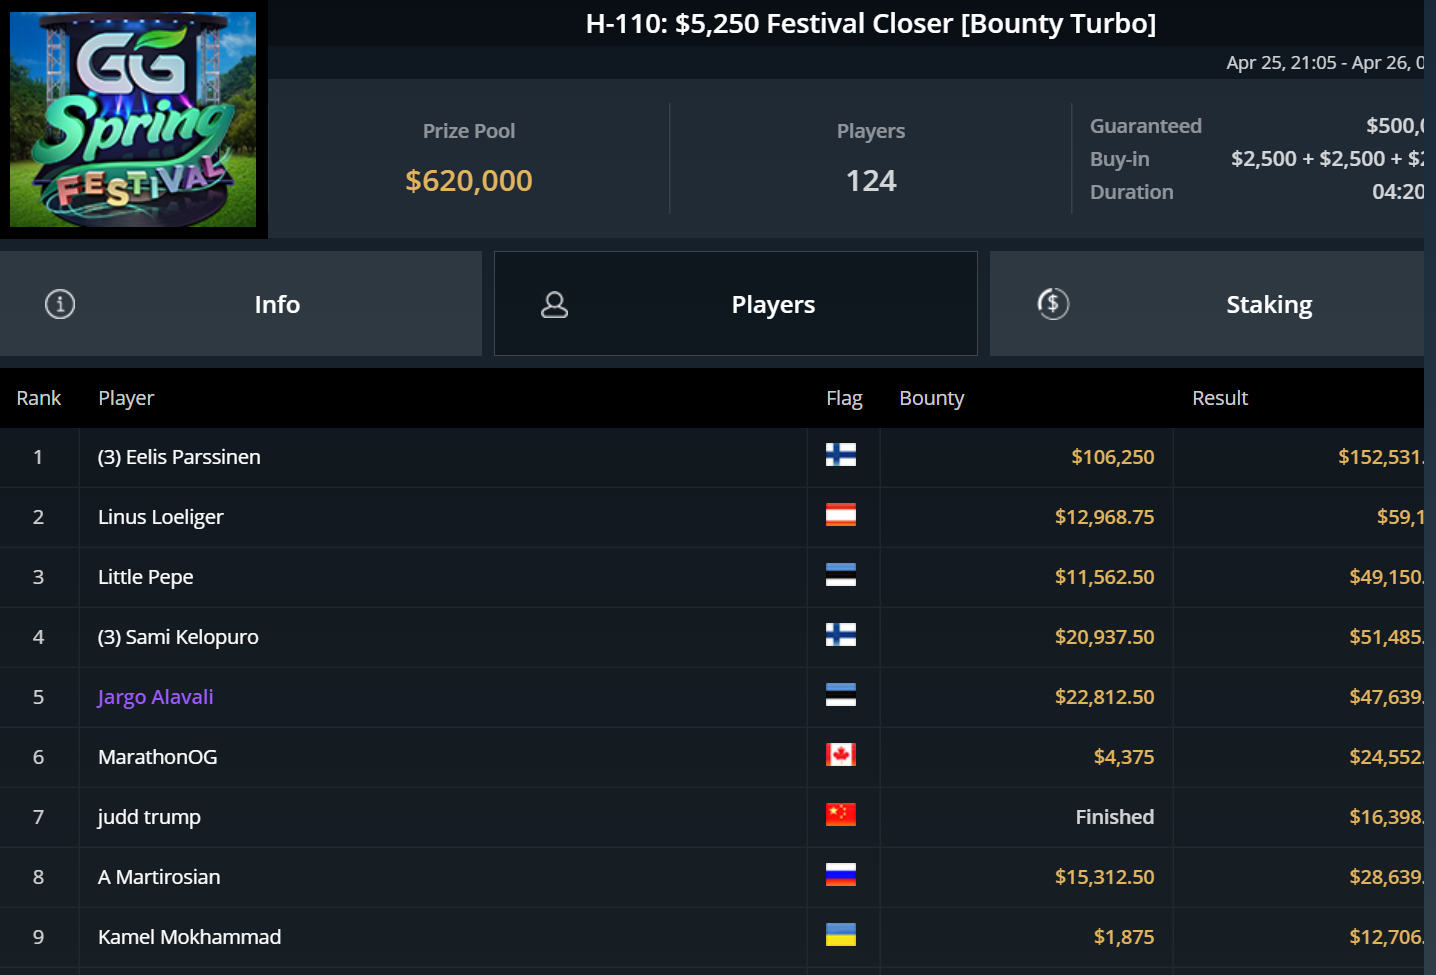
Task: Click the GG Spring Festival logo
Action: pyautogui.click(x=133, y=119)
